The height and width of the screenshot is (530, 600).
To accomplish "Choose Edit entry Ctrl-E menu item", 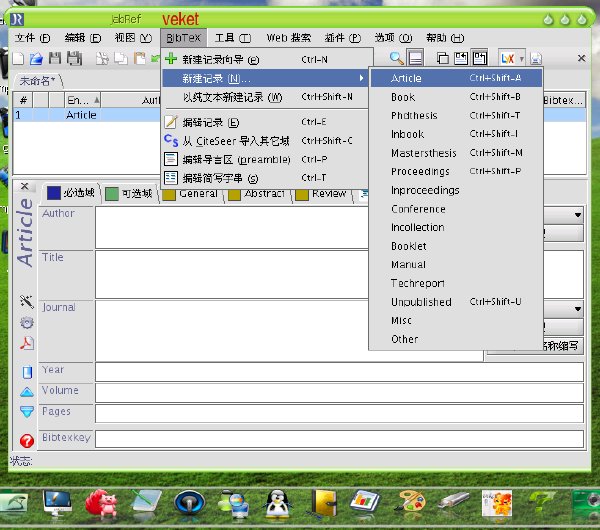I will 265,122.
